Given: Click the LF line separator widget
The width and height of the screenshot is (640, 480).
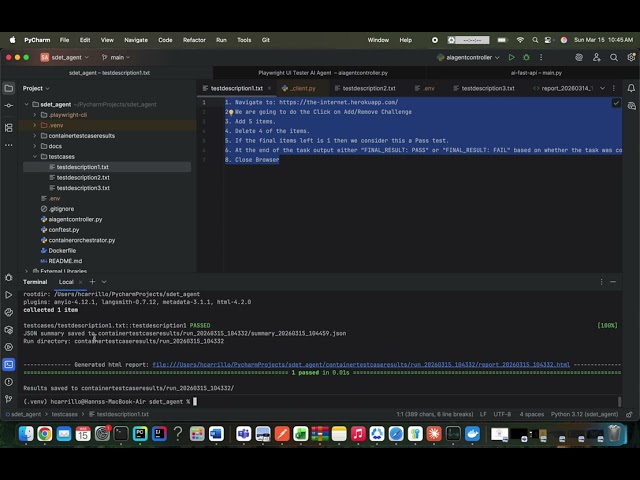Looking at the screenshot, I should tap(483, 414).
